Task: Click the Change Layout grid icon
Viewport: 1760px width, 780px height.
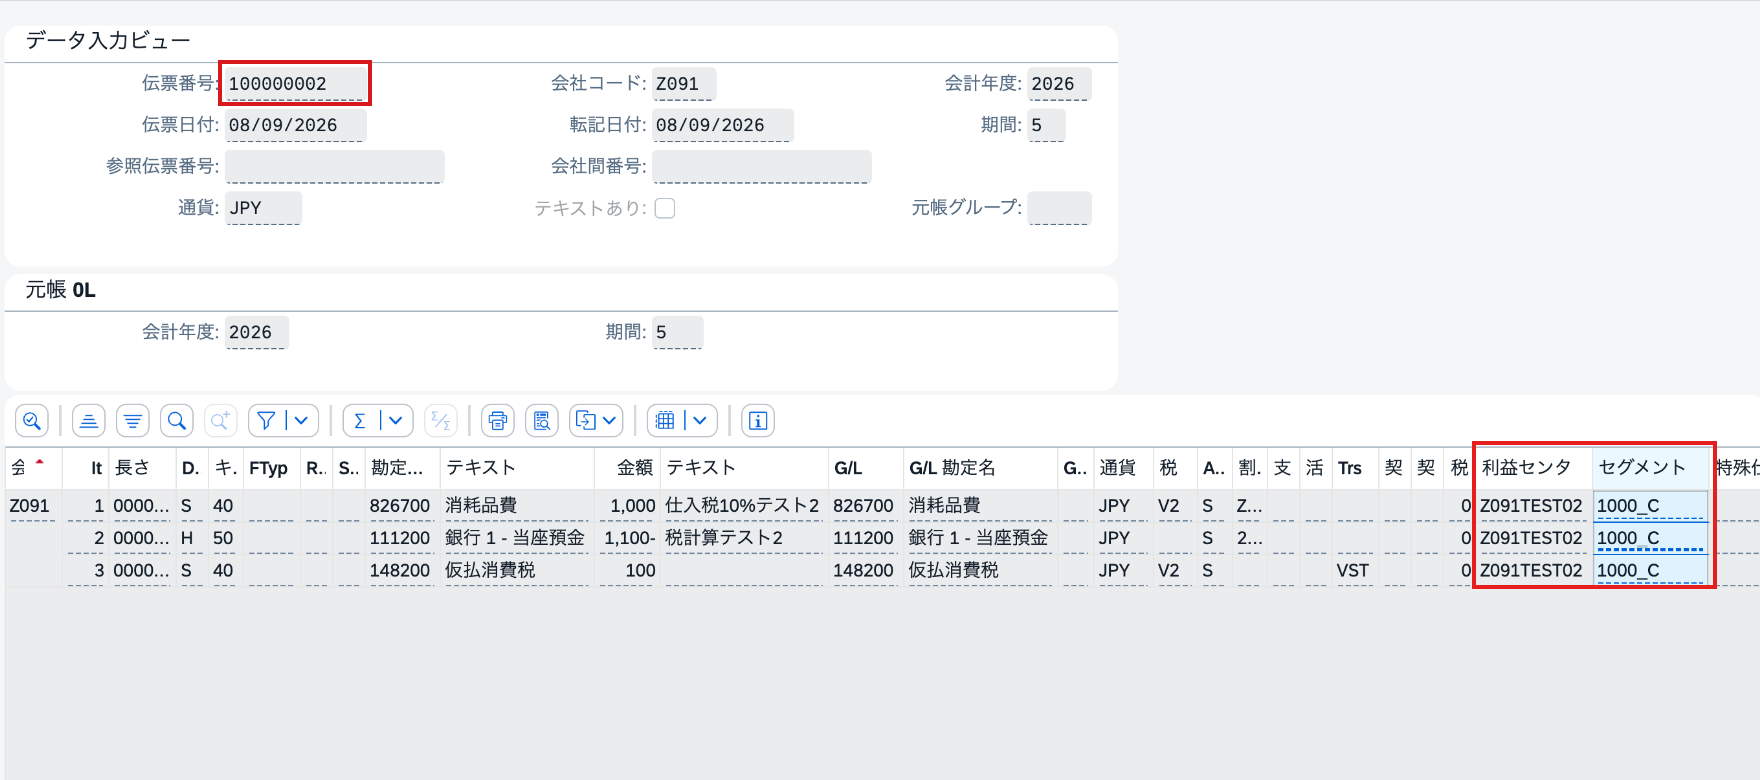Action: (x=665, y=421)
